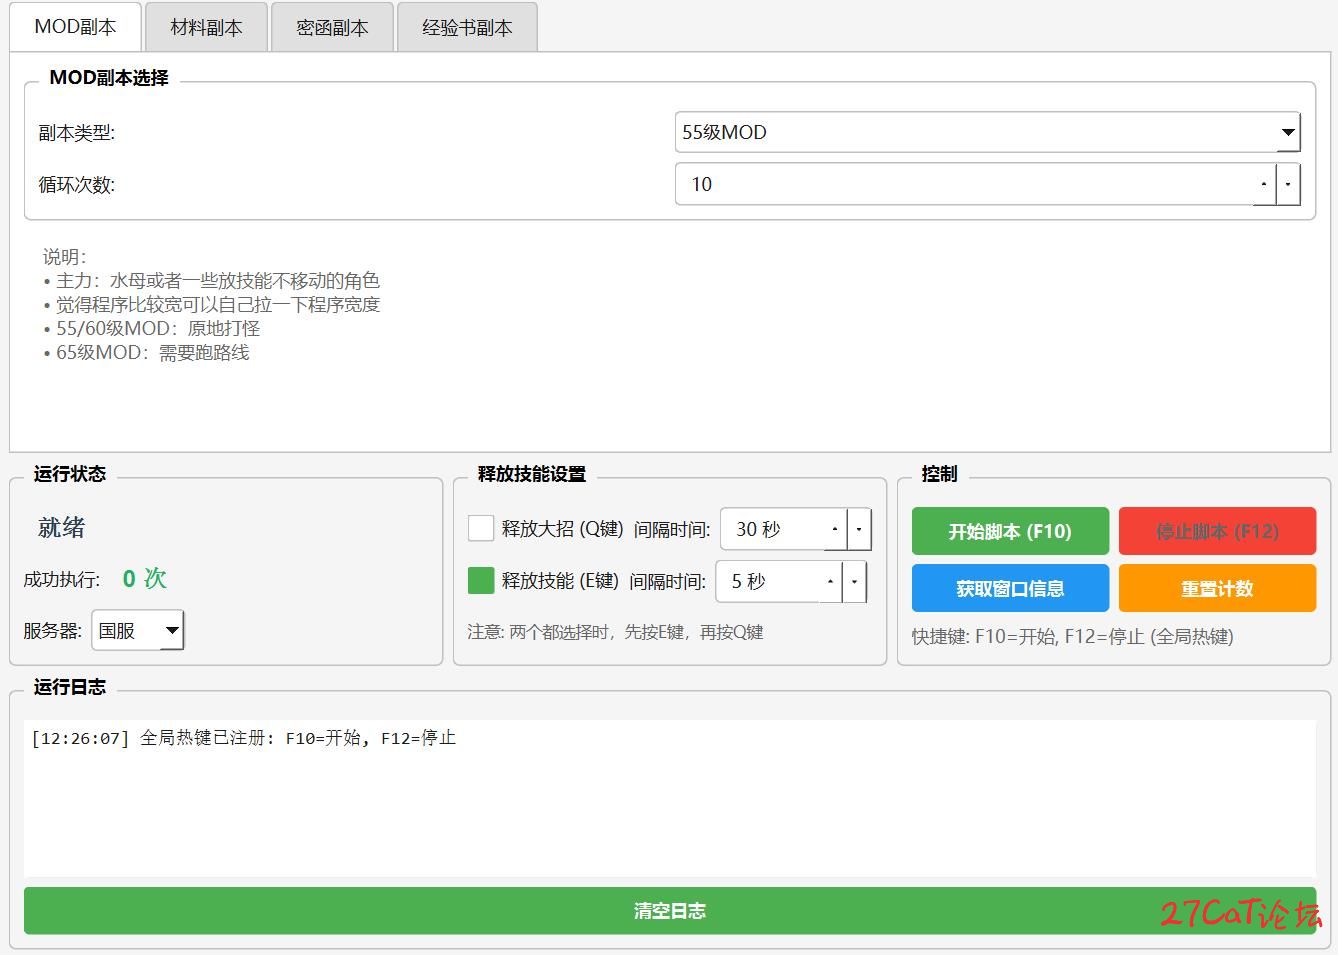
Task: Select the 经验书副本 tab
Action: click(467, 28)
